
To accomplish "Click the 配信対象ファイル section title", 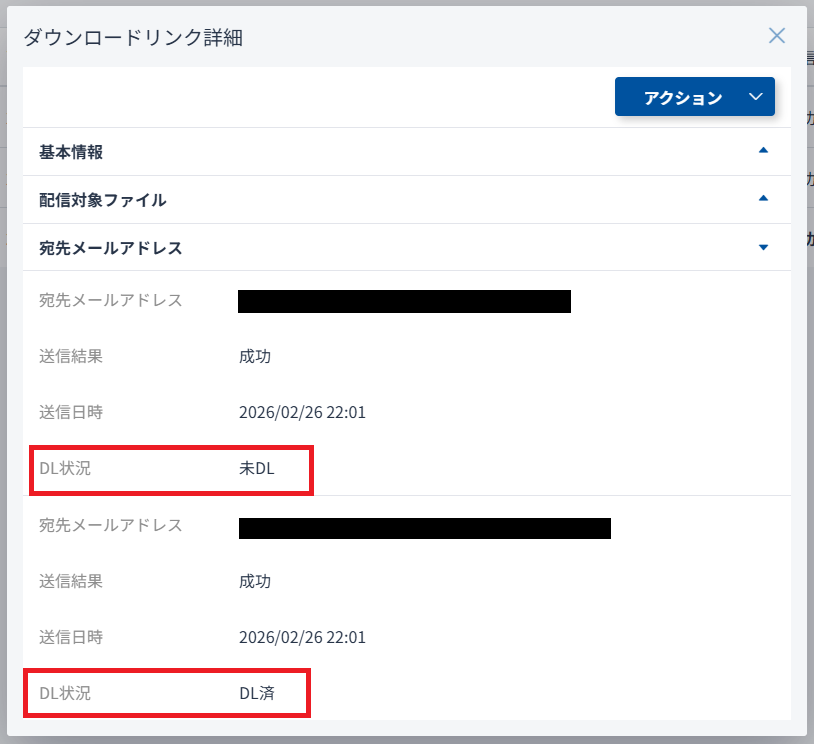I will [103, 200].
